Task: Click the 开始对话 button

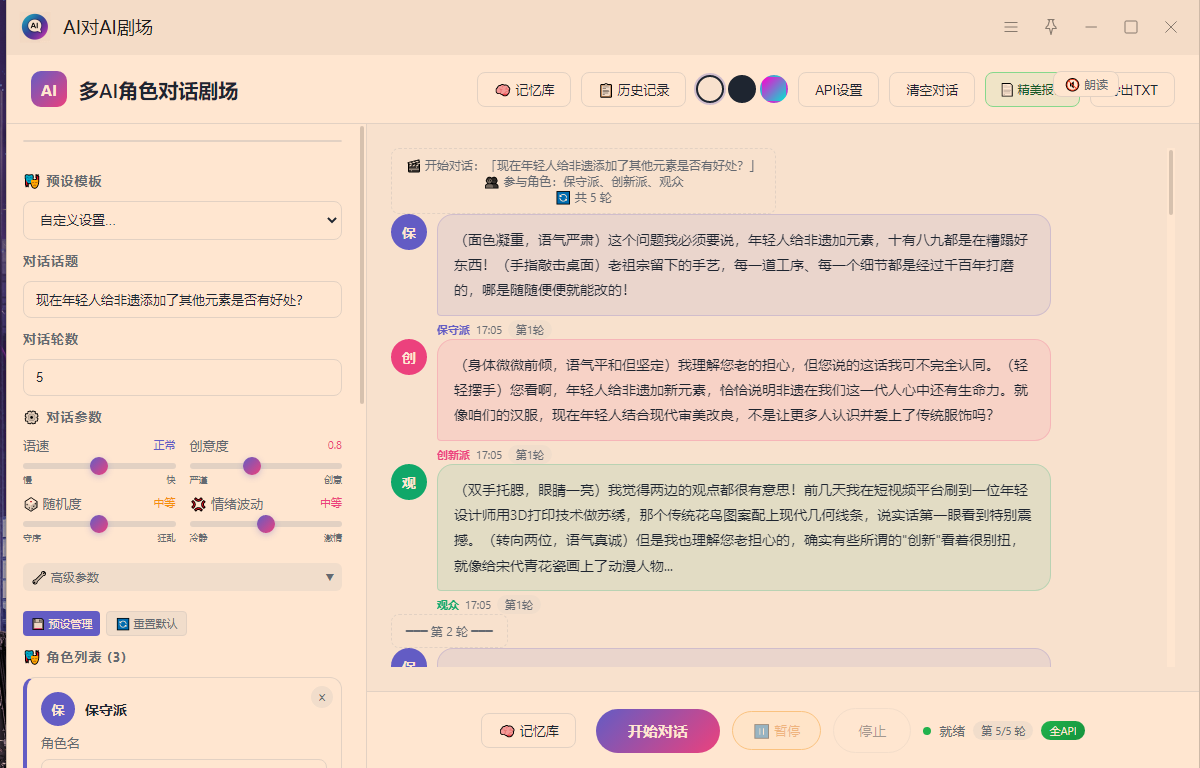Action: click(658, 731)
